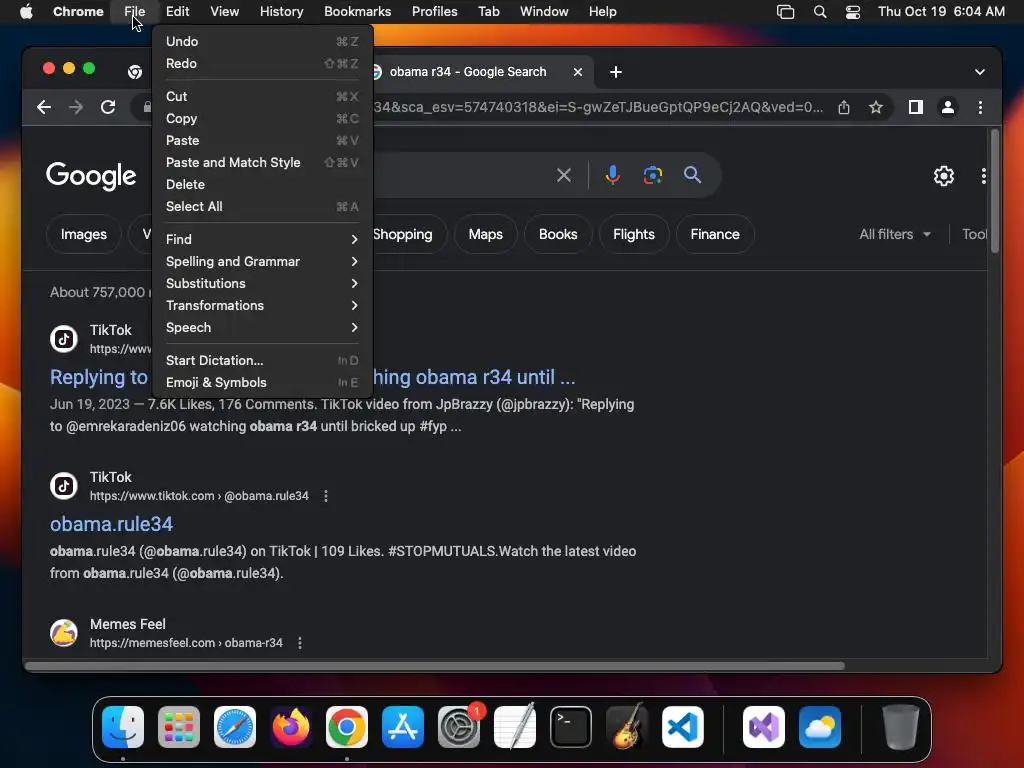
Task: Start voice search with microphone icon
Action: (612, 175)
